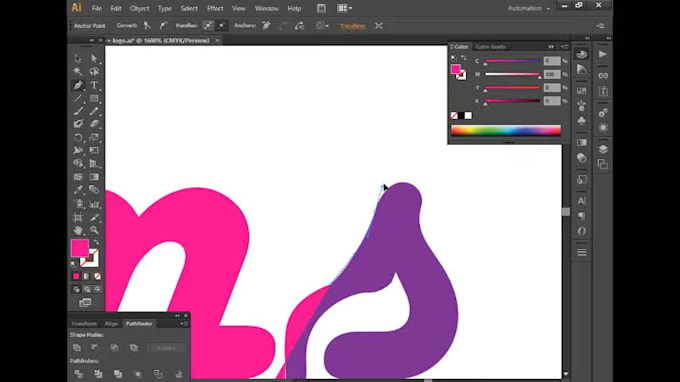680x382 pixels.
Task: Open control bar options menu
Action: point(600,26)
